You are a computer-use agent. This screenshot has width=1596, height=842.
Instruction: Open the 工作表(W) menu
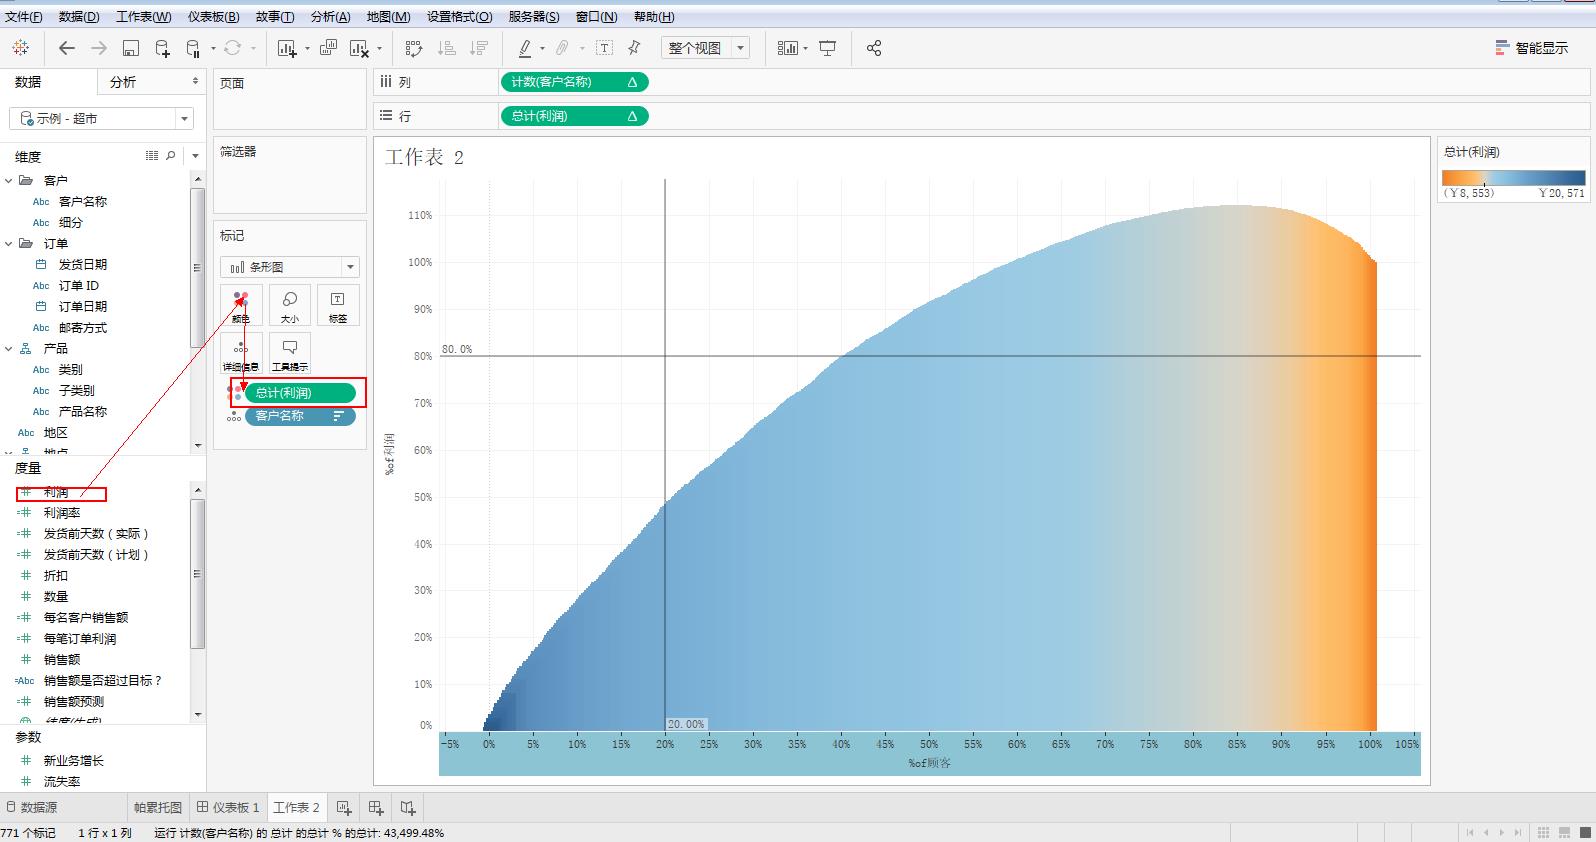(x=143, y=16)
